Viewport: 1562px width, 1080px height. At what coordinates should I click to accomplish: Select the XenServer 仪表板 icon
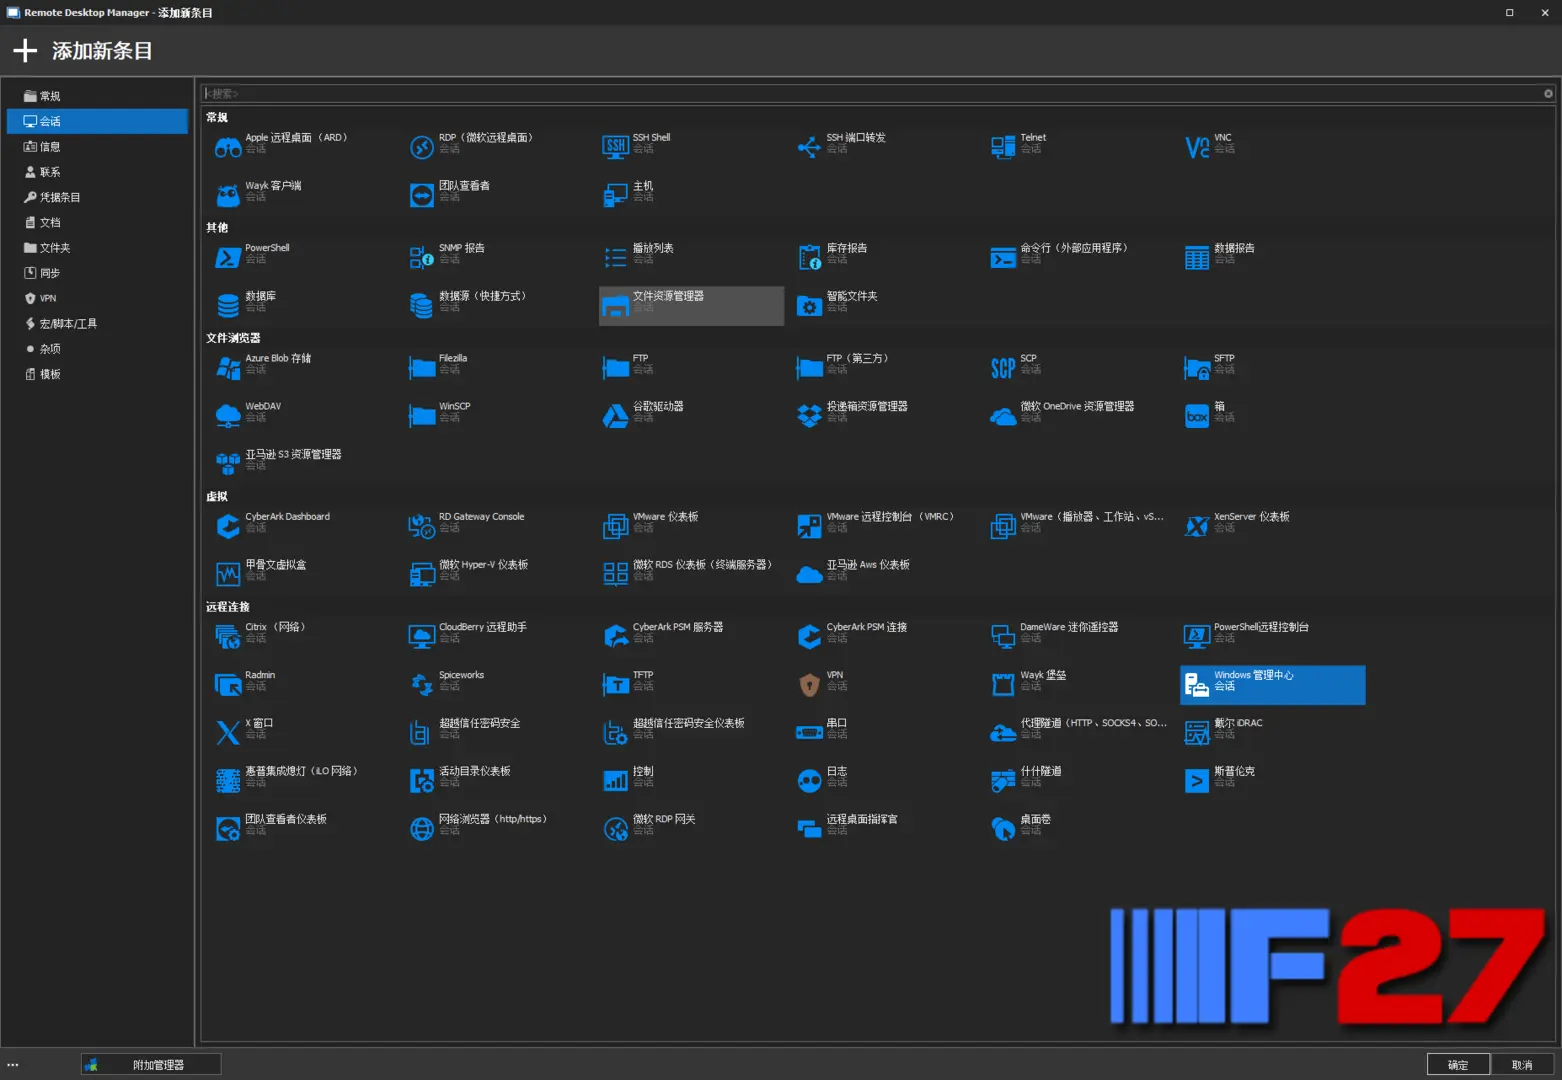coord(1197,526)
